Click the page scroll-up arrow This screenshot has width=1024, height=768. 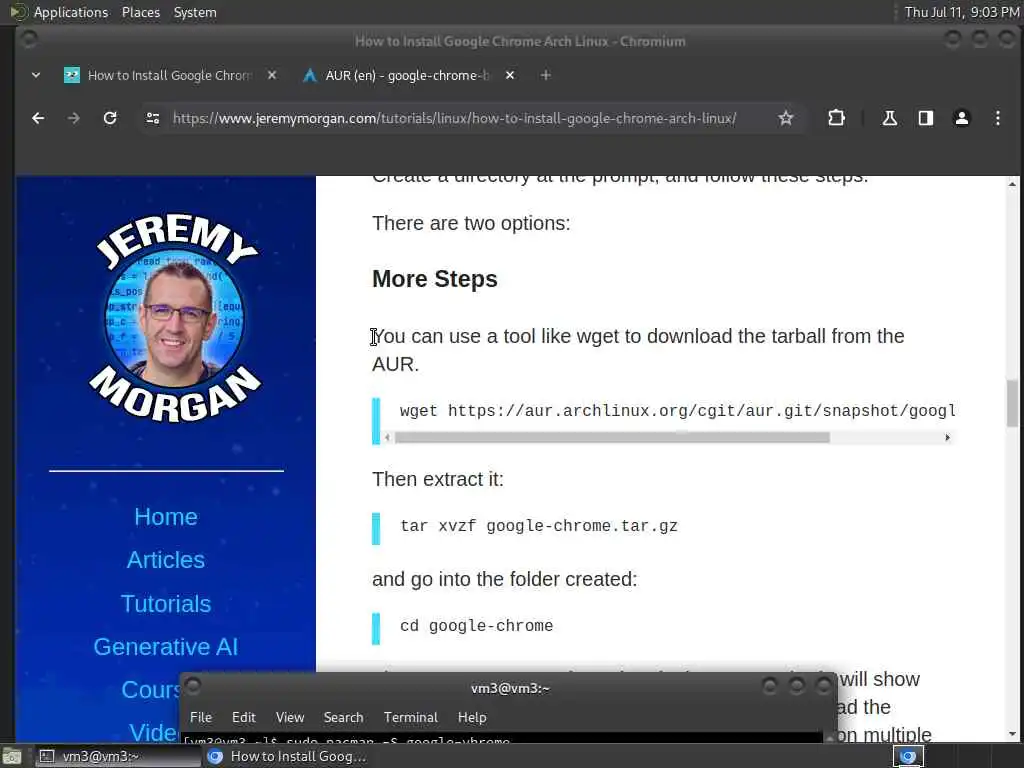[1012, 184]
